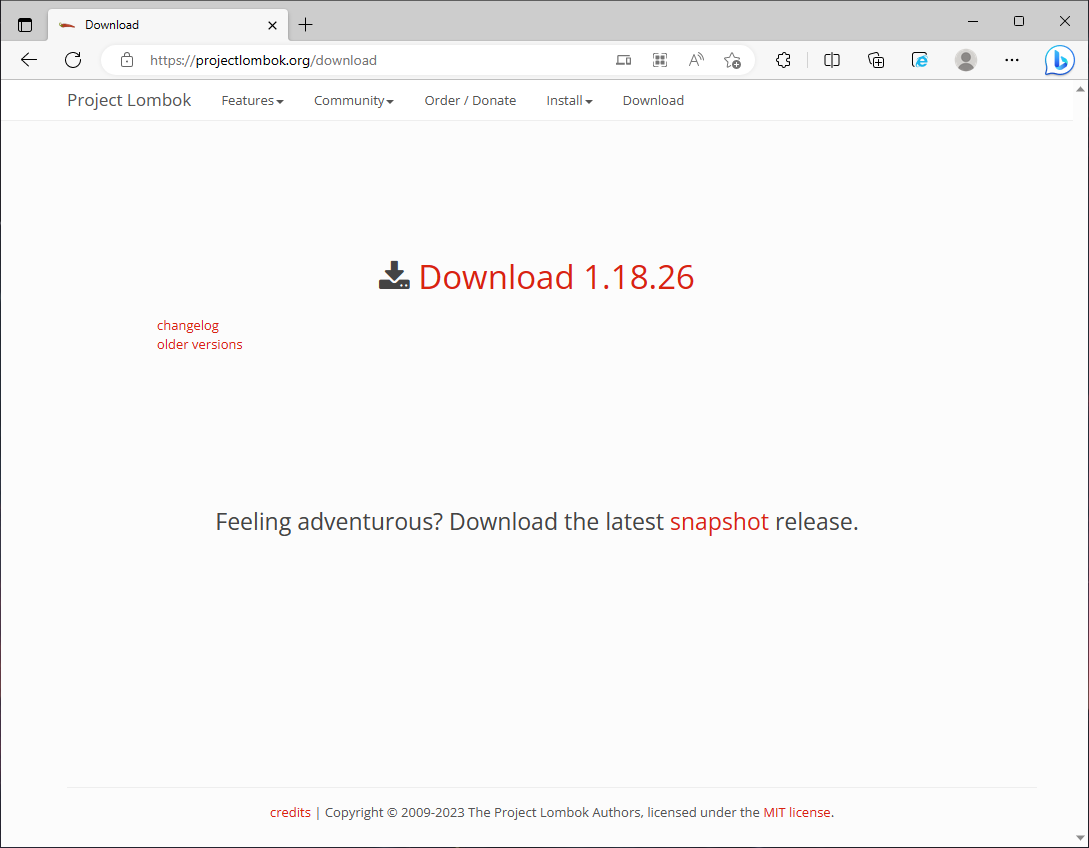The image size is (1089, 848).
Task: Open the QR code generator icon
Action: [660, 60]
